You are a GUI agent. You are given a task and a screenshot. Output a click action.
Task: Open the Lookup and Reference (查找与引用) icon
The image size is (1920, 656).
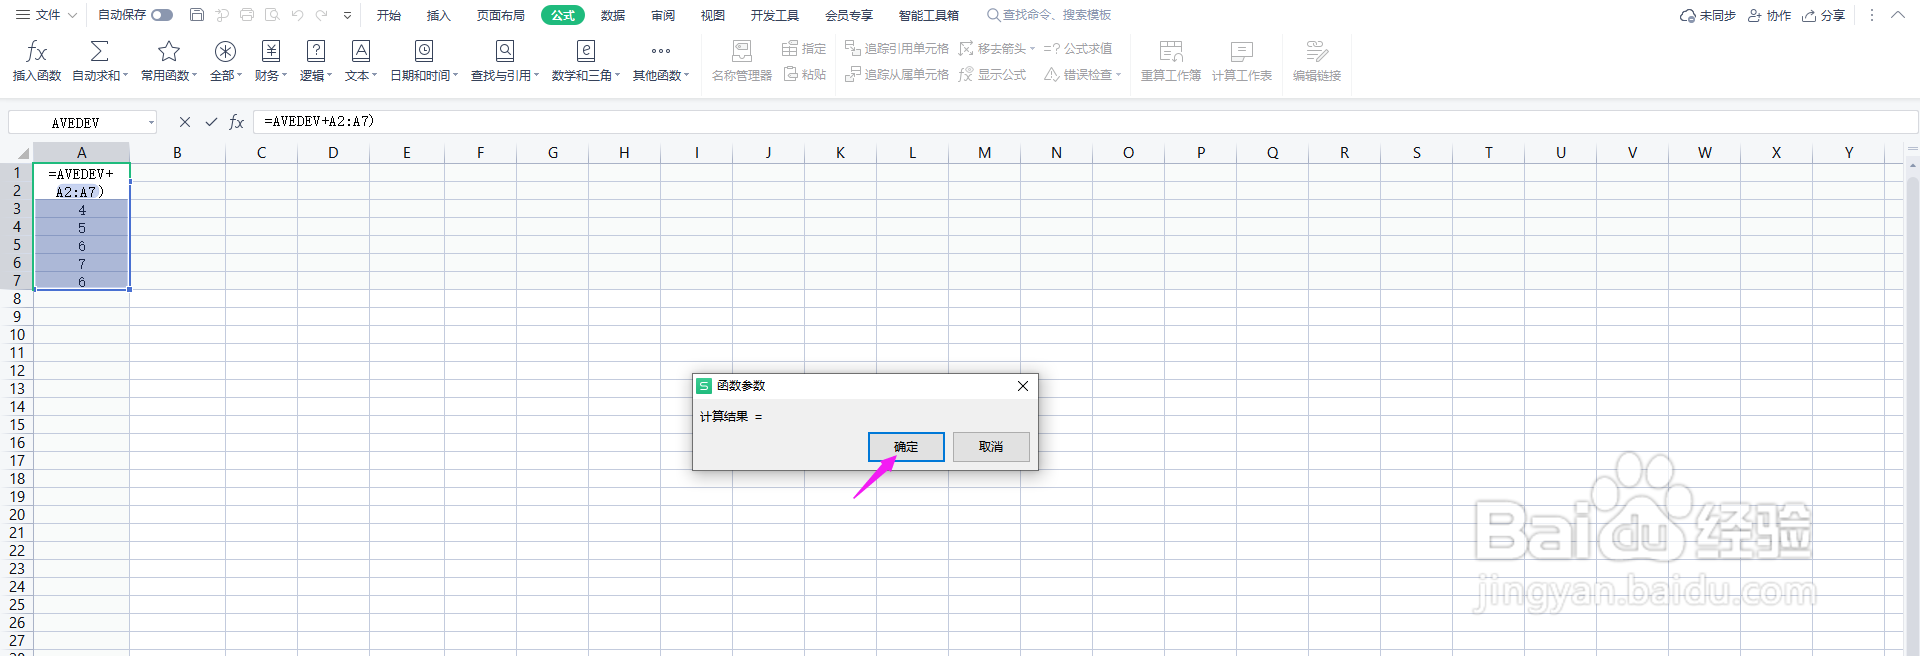(x=505, y=51)
